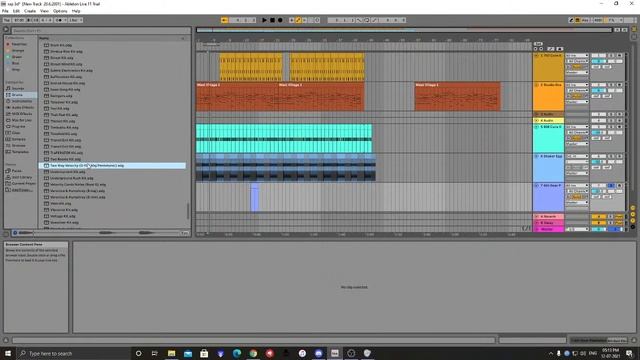Select Samples category in browser
Image resolution: width=640 pixels, height=360 pixels.
pos(18,139)
